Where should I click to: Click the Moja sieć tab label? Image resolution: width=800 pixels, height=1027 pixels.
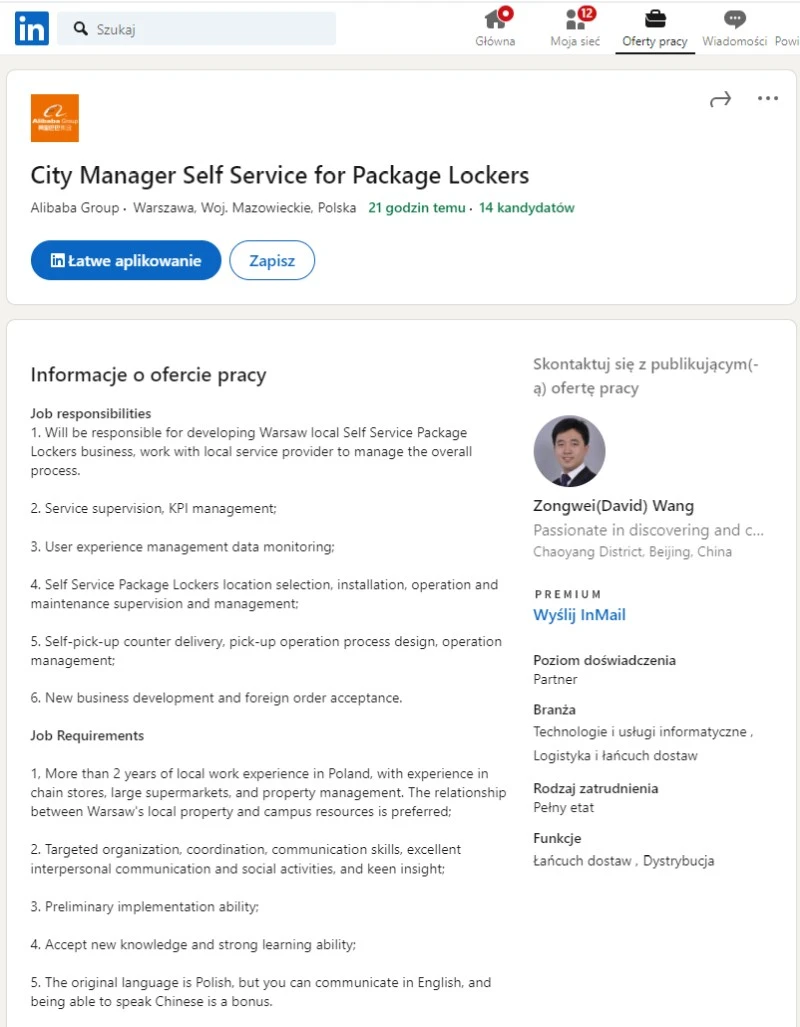pos(575,41)
